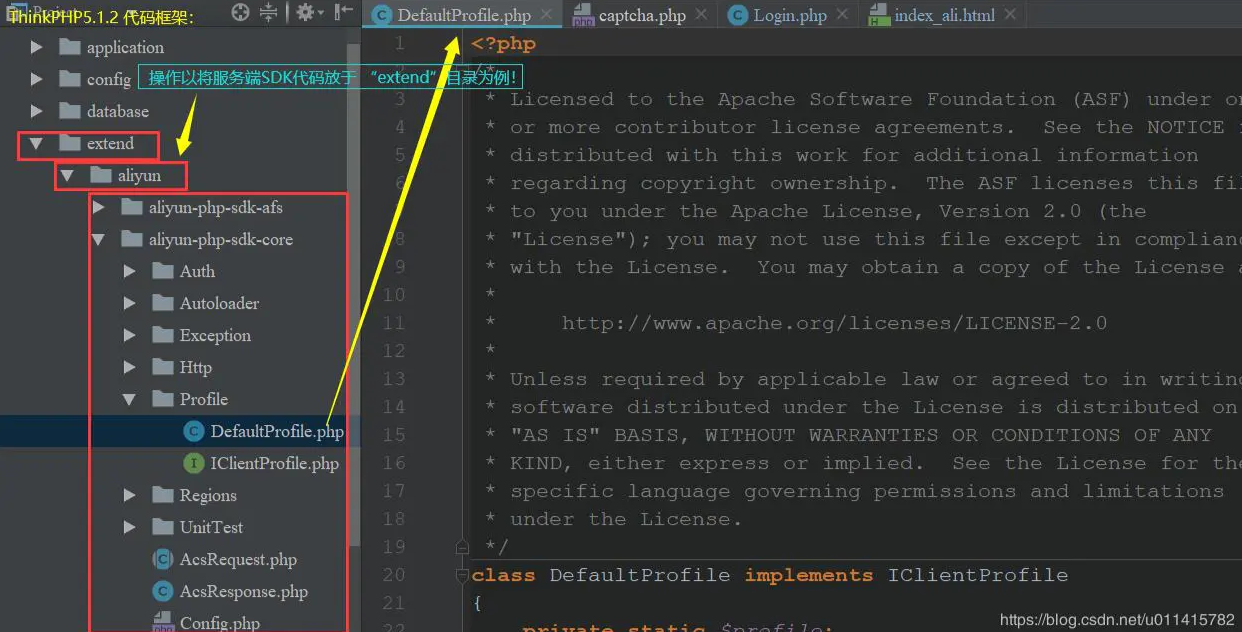1242x632 pixels.
Task: Click line number 15 in the gutter
Action: click(394, 435)
